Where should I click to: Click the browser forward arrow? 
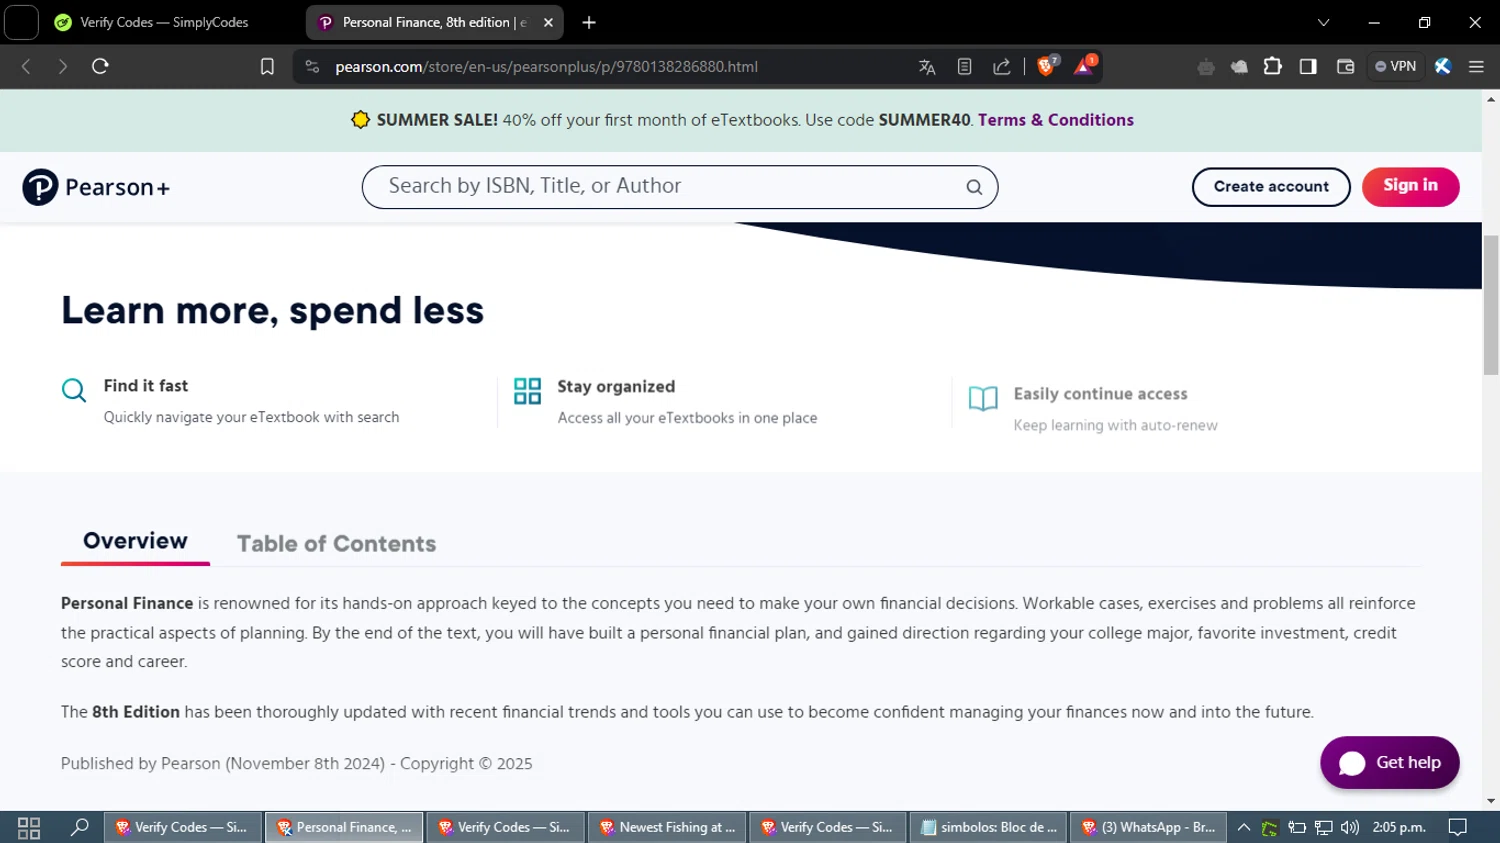[63, 66]
